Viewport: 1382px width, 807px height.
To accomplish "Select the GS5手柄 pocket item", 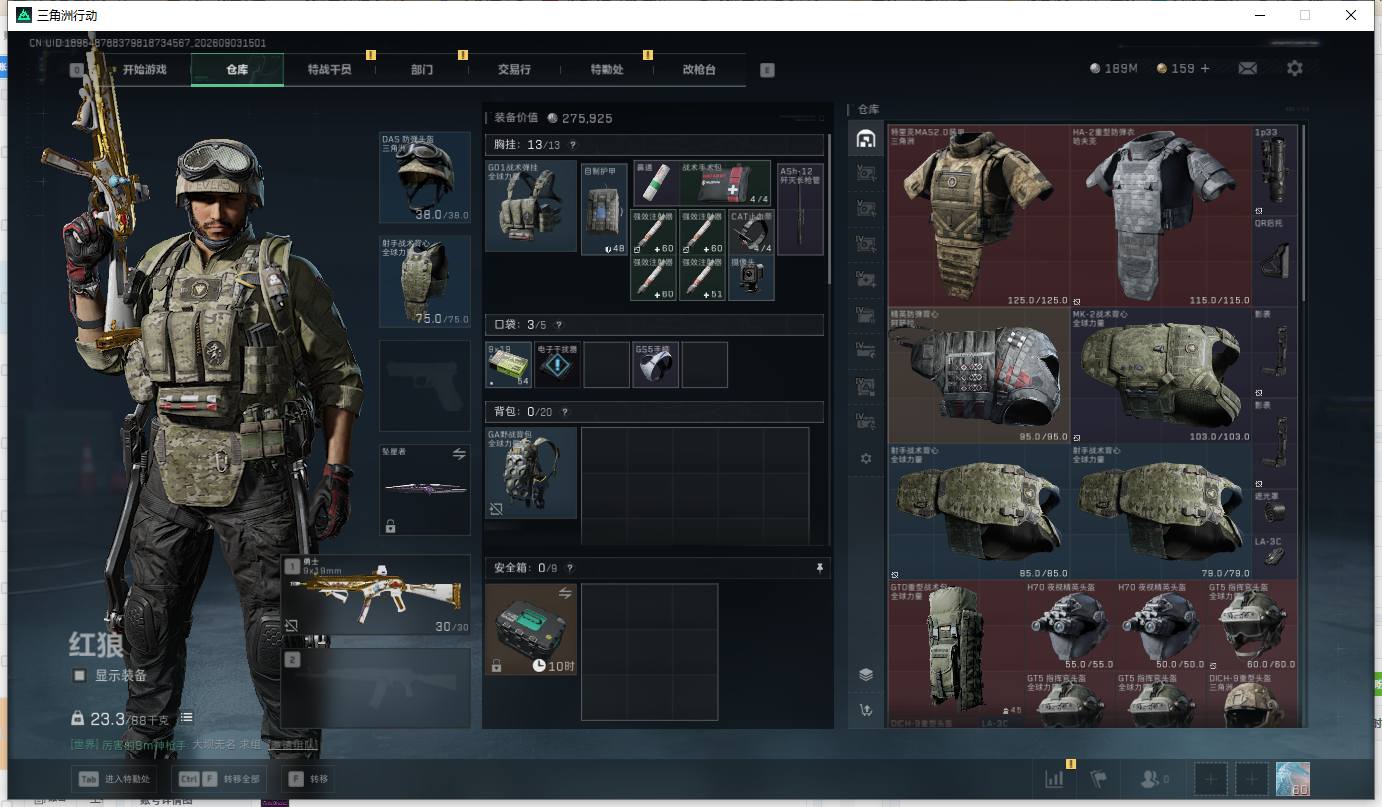I will tap(655, 365).
